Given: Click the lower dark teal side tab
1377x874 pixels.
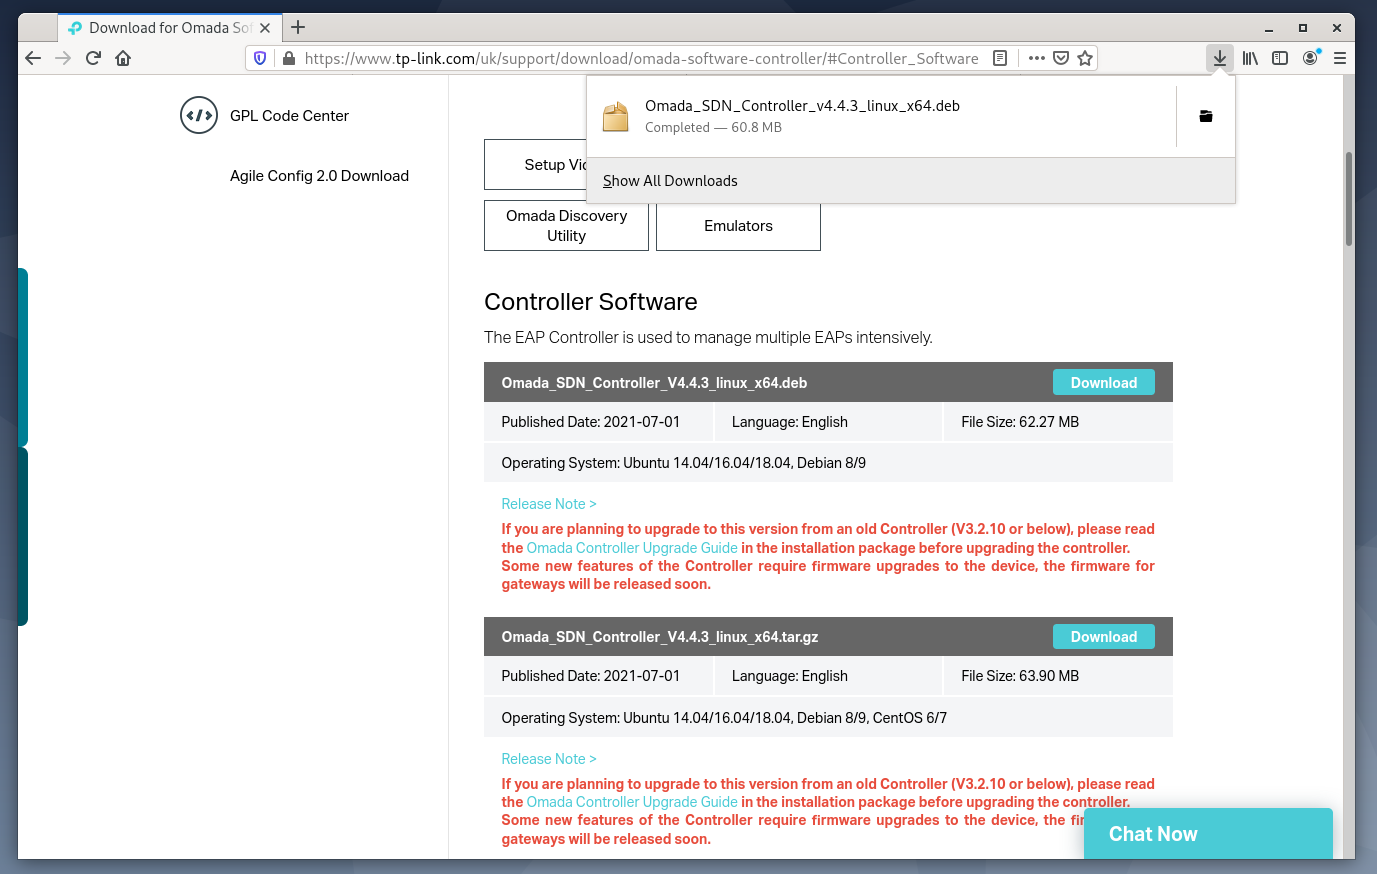Looking at the screenshot, I should 23,537.
